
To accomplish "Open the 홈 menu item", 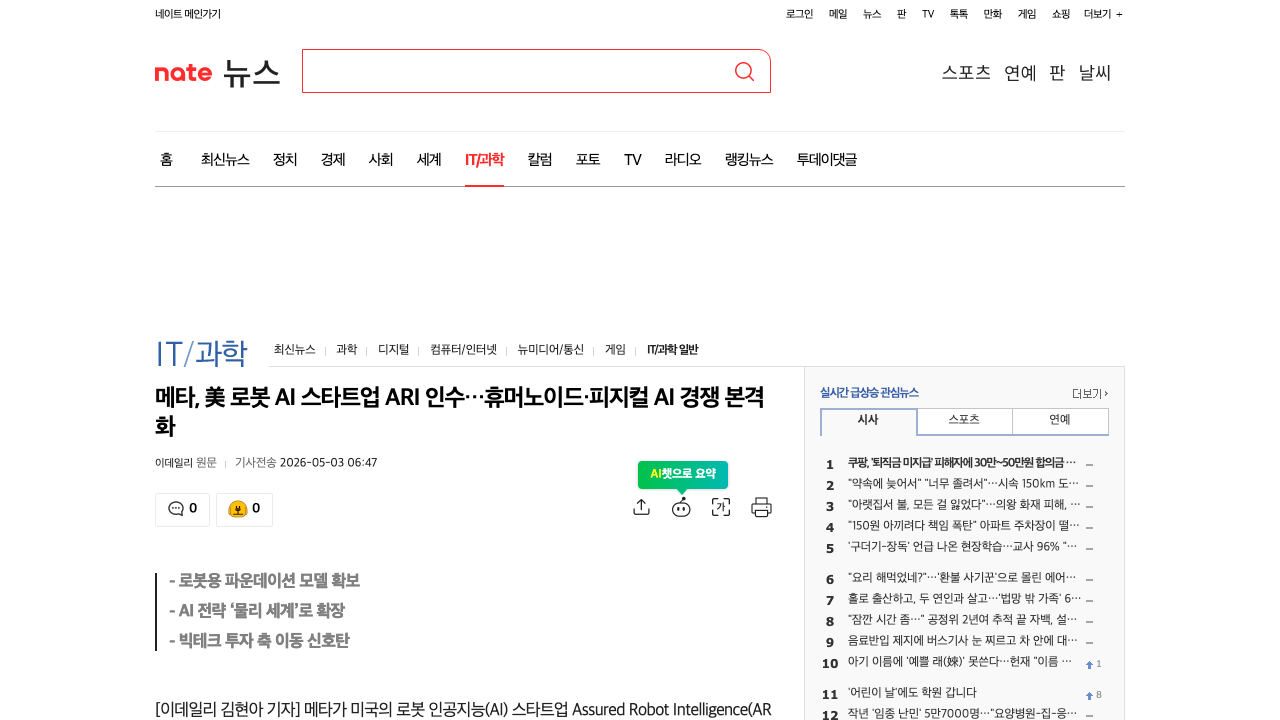I will point(166,159).
